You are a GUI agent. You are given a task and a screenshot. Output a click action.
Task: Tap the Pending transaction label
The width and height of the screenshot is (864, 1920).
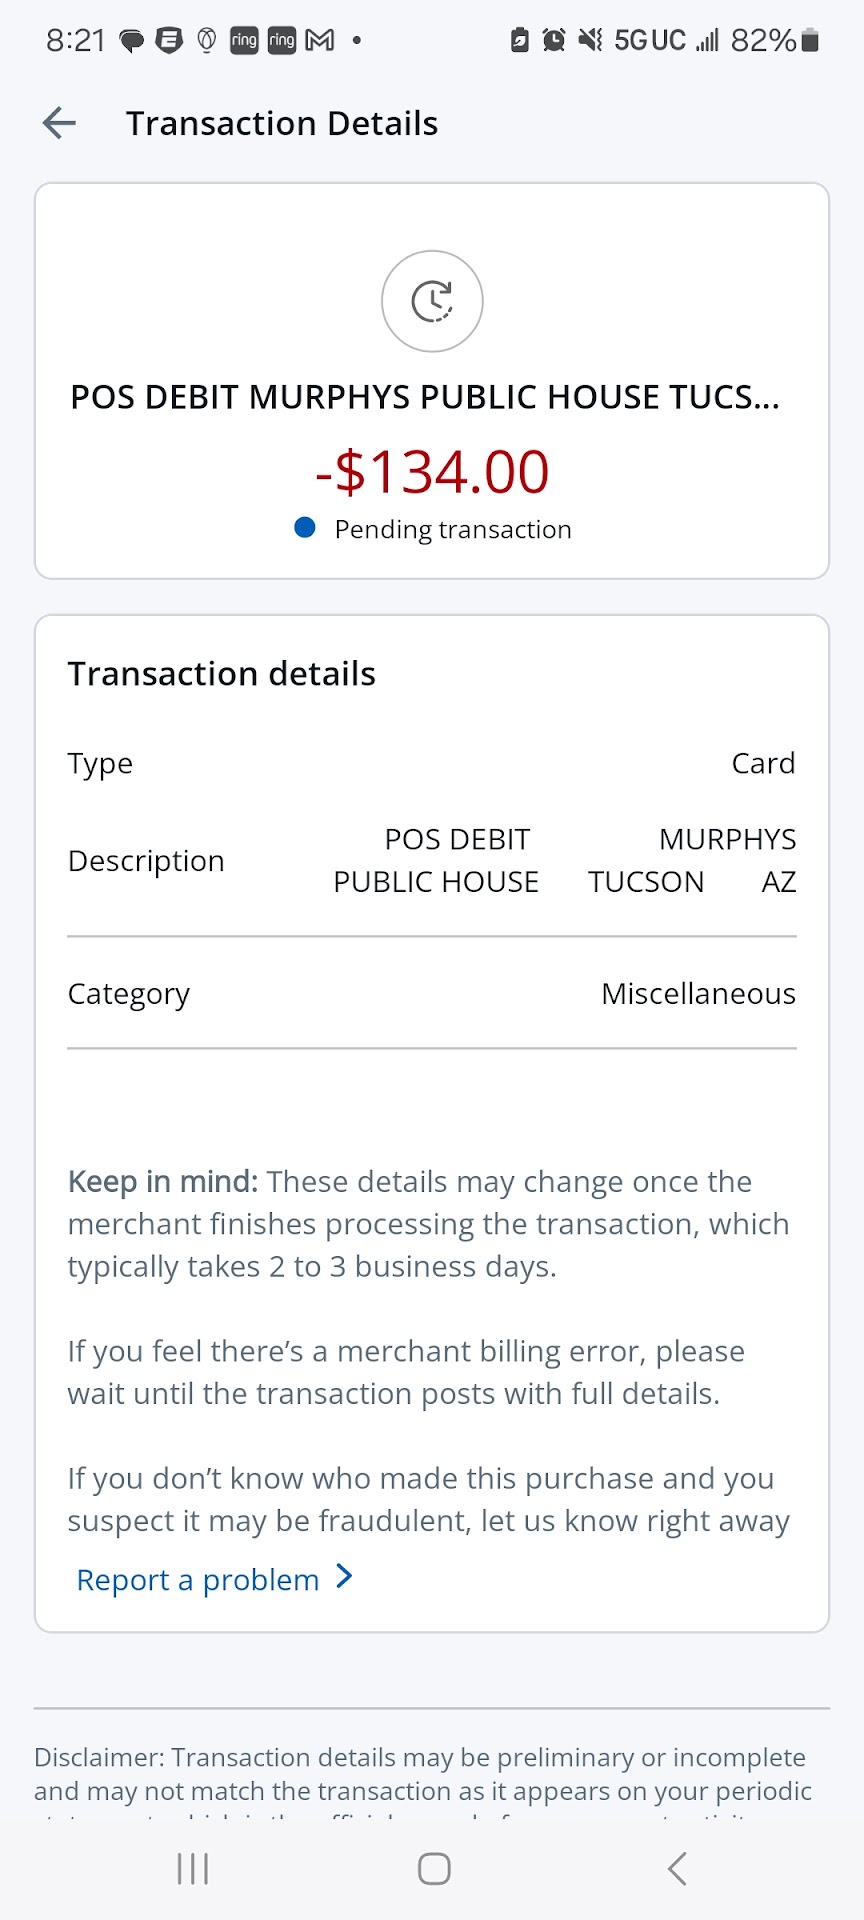pyautogui.click(x=453, y=529)
